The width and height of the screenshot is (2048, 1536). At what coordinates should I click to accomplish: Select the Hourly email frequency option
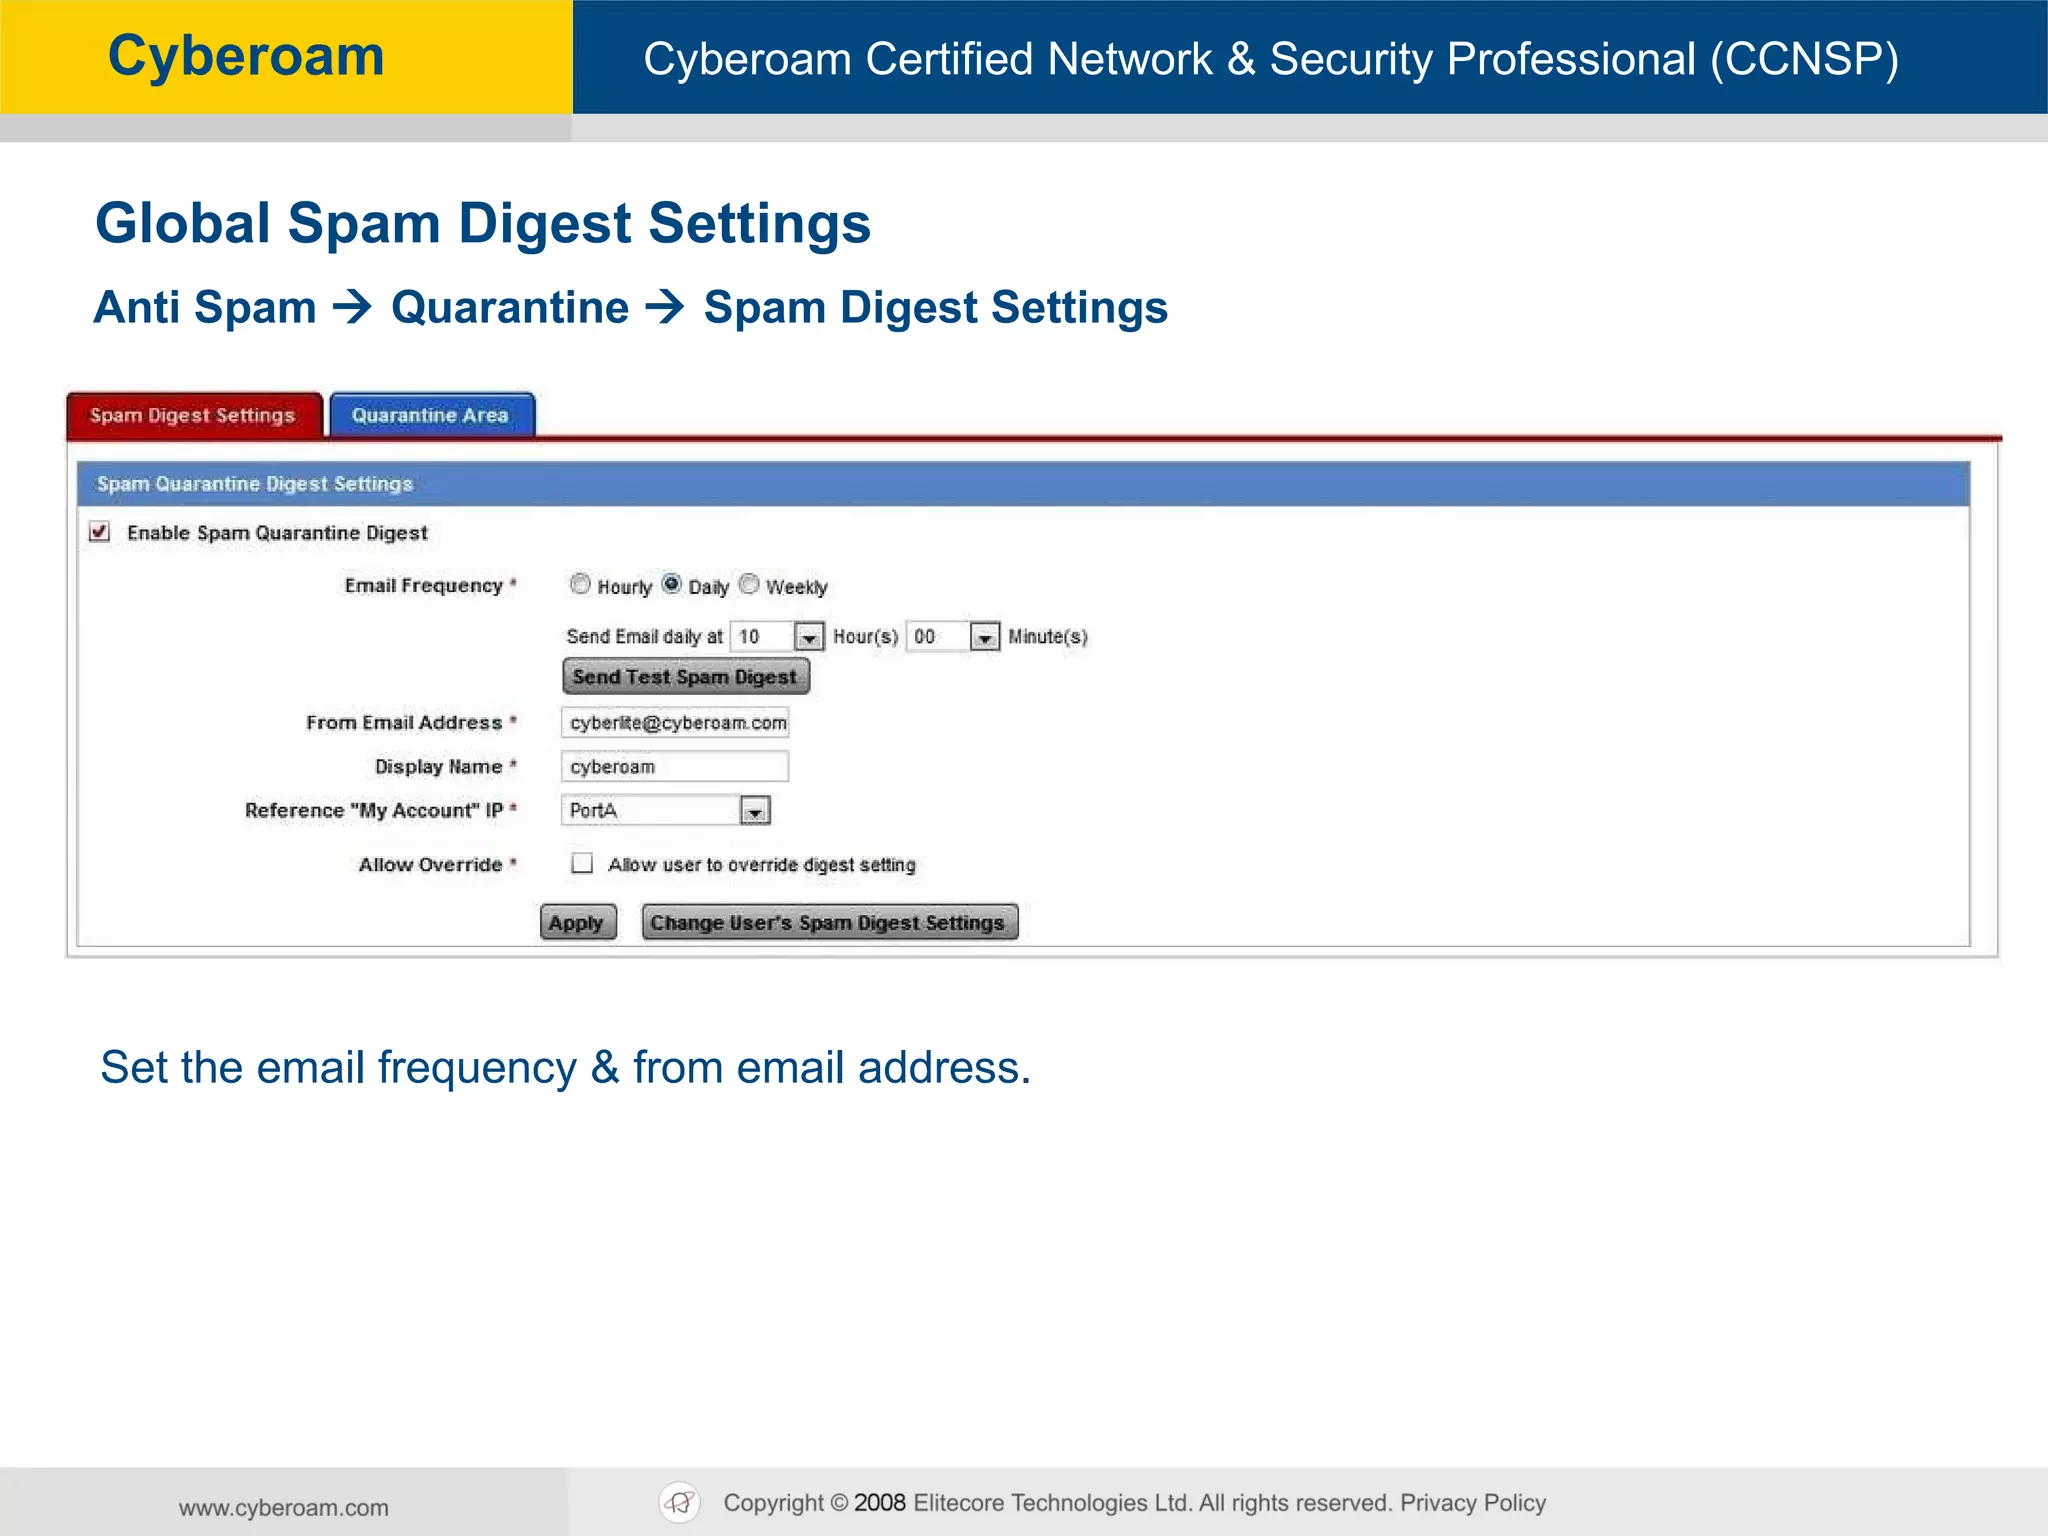coord(580,584)
